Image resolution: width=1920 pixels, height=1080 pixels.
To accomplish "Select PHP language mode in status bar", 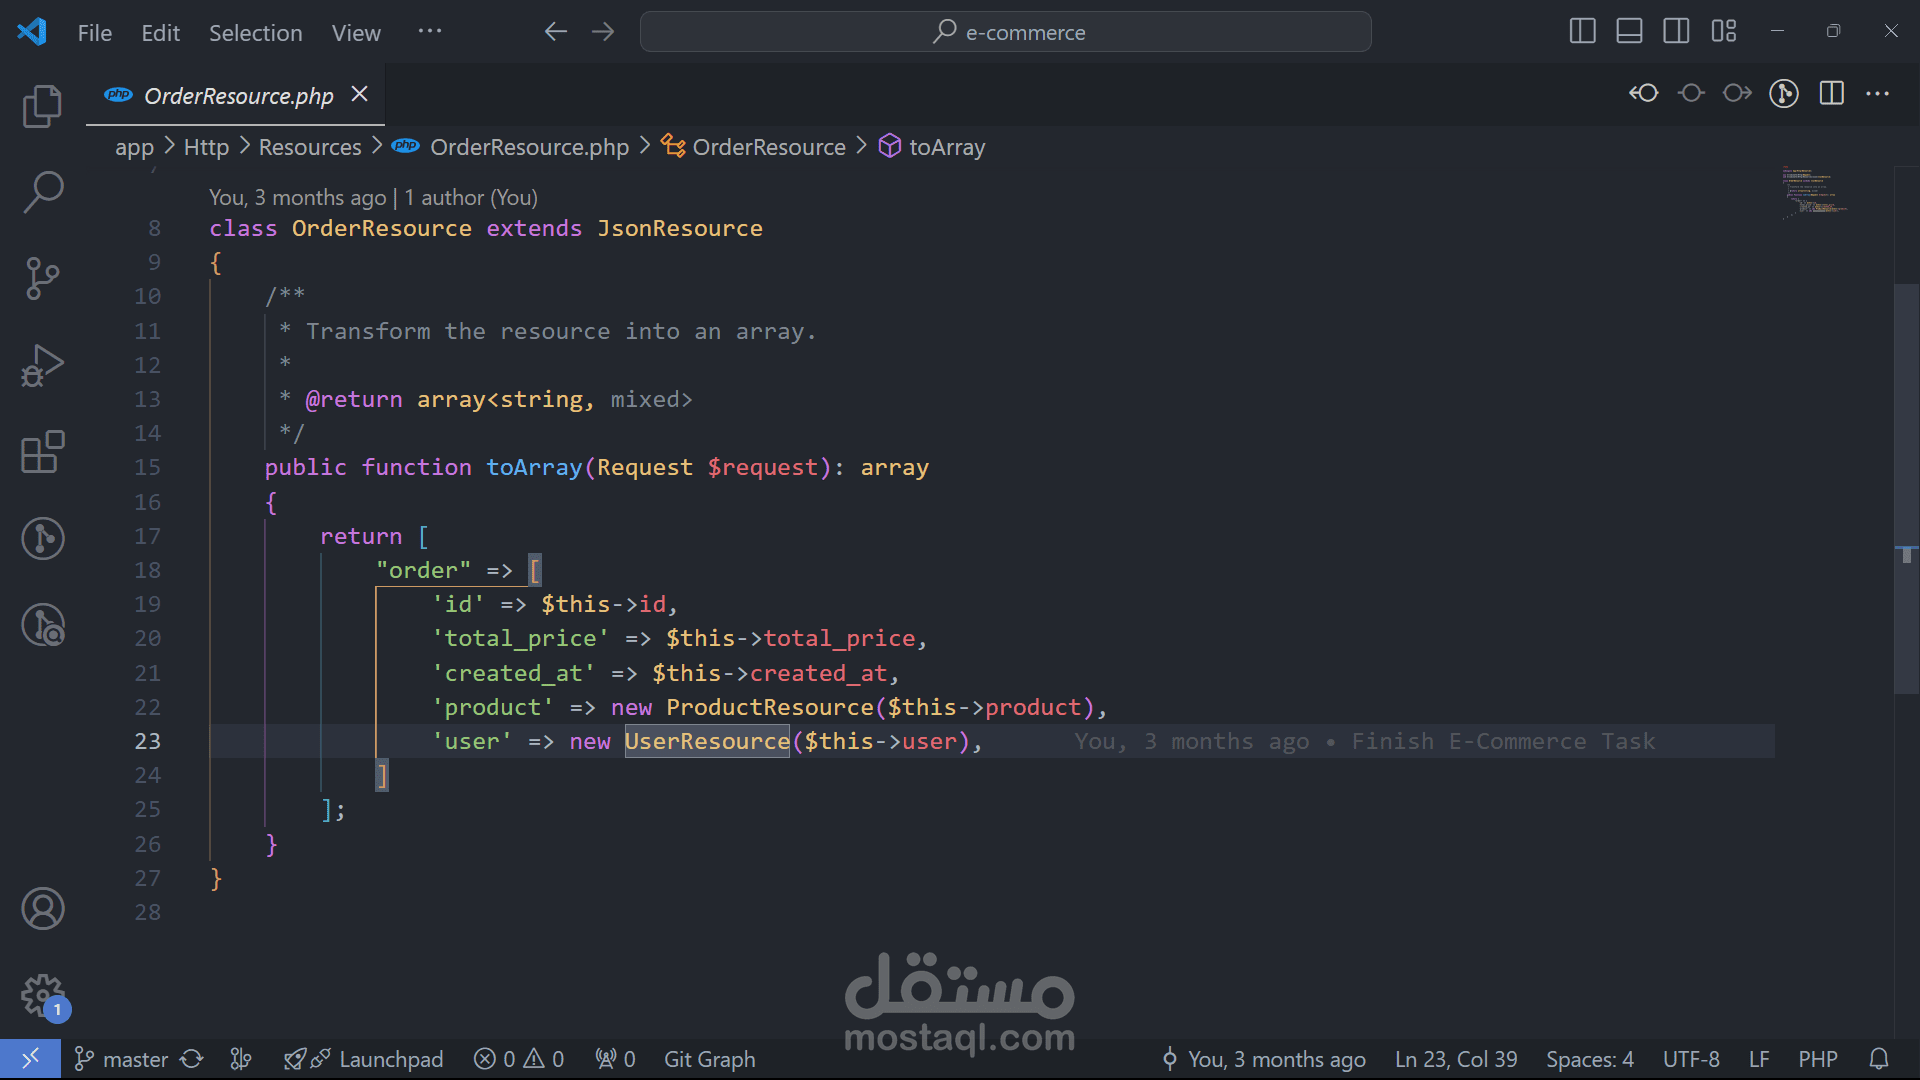I will (1817, 1059).
